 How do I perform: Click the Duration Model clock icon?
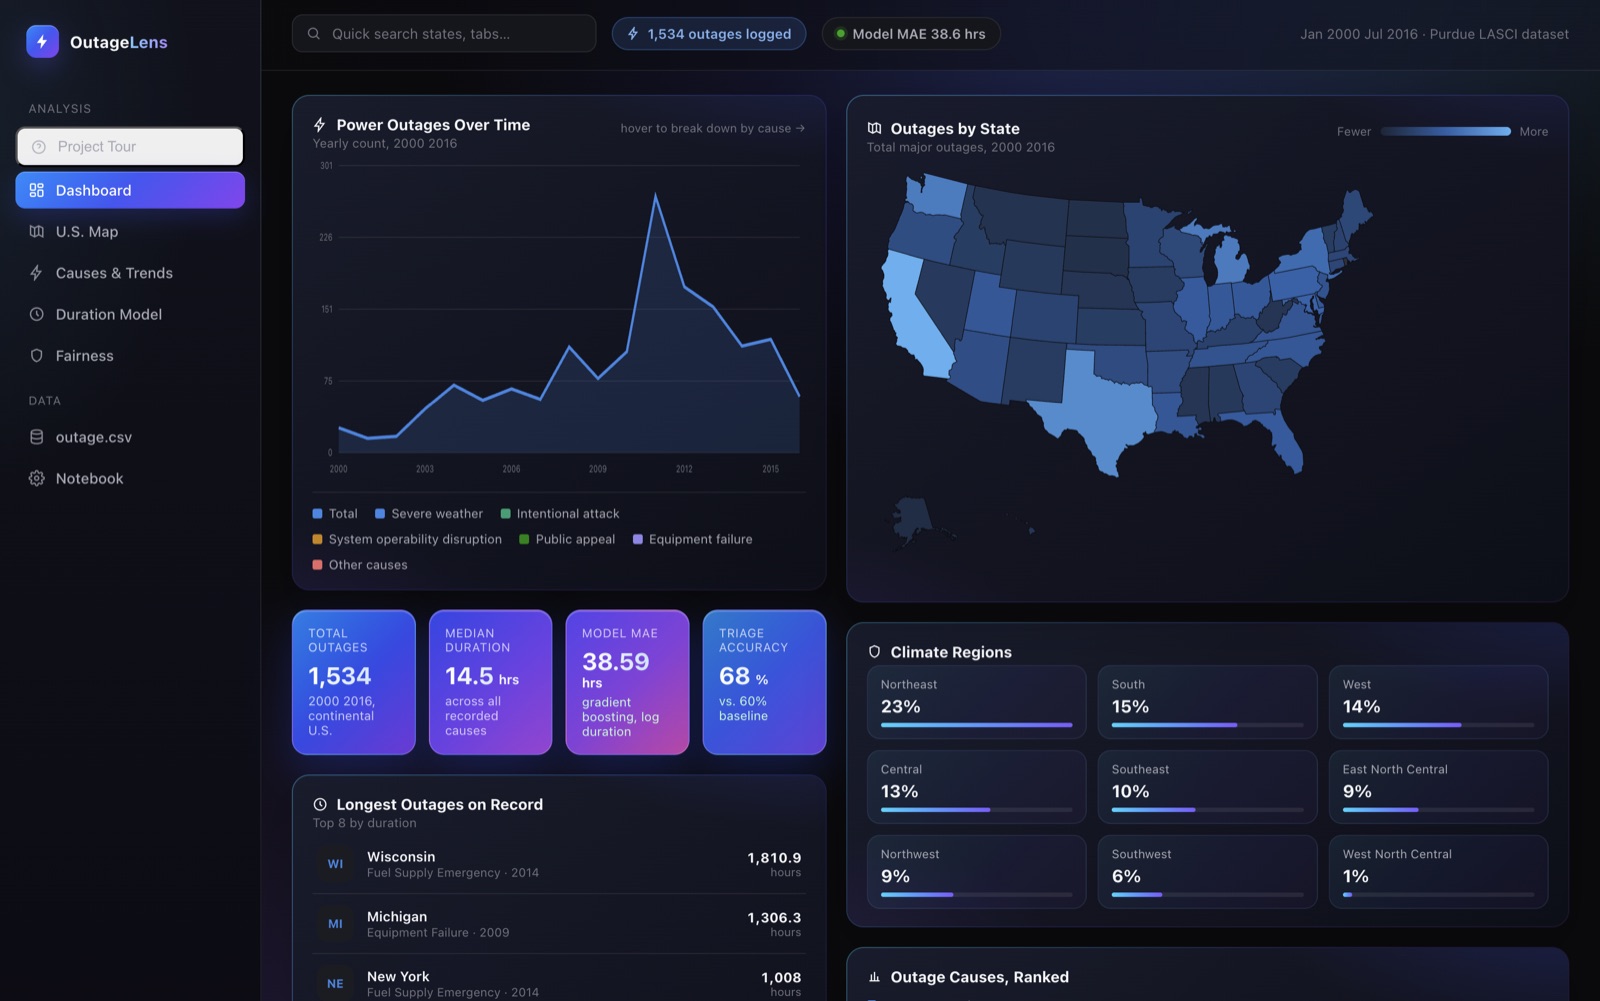(37, 314)
